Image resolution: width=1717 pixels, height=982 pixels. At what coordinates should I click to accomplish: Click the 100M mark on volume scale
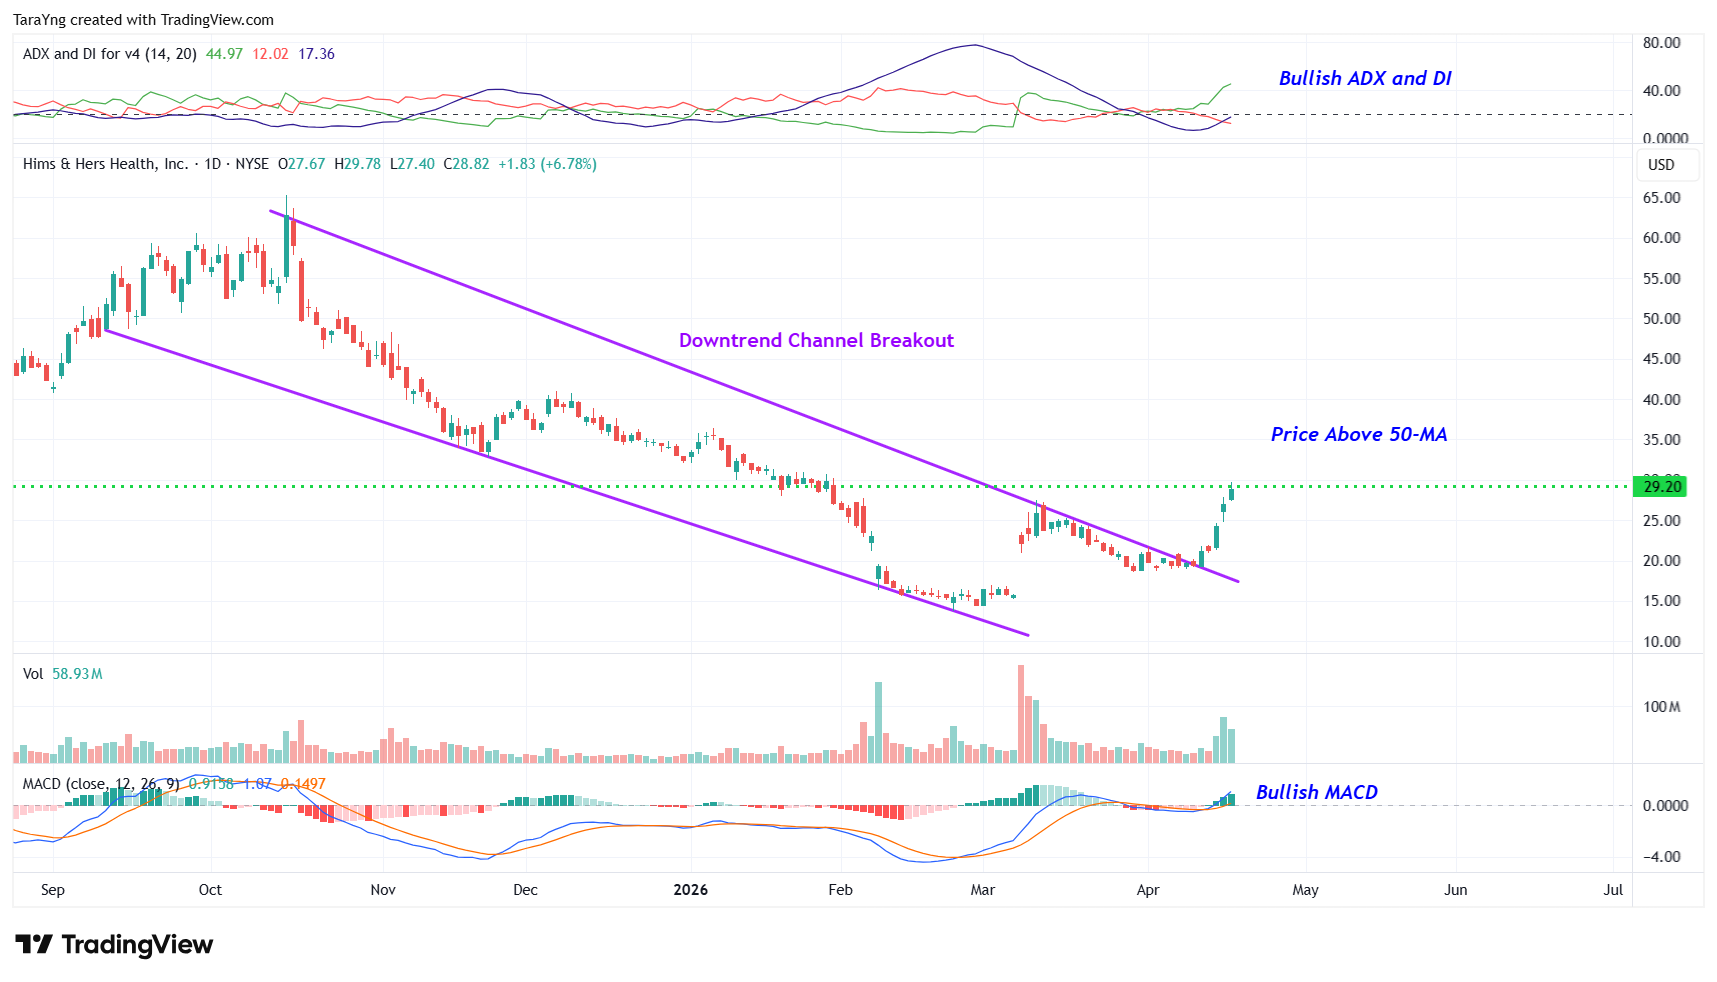tap(1661, 707)
